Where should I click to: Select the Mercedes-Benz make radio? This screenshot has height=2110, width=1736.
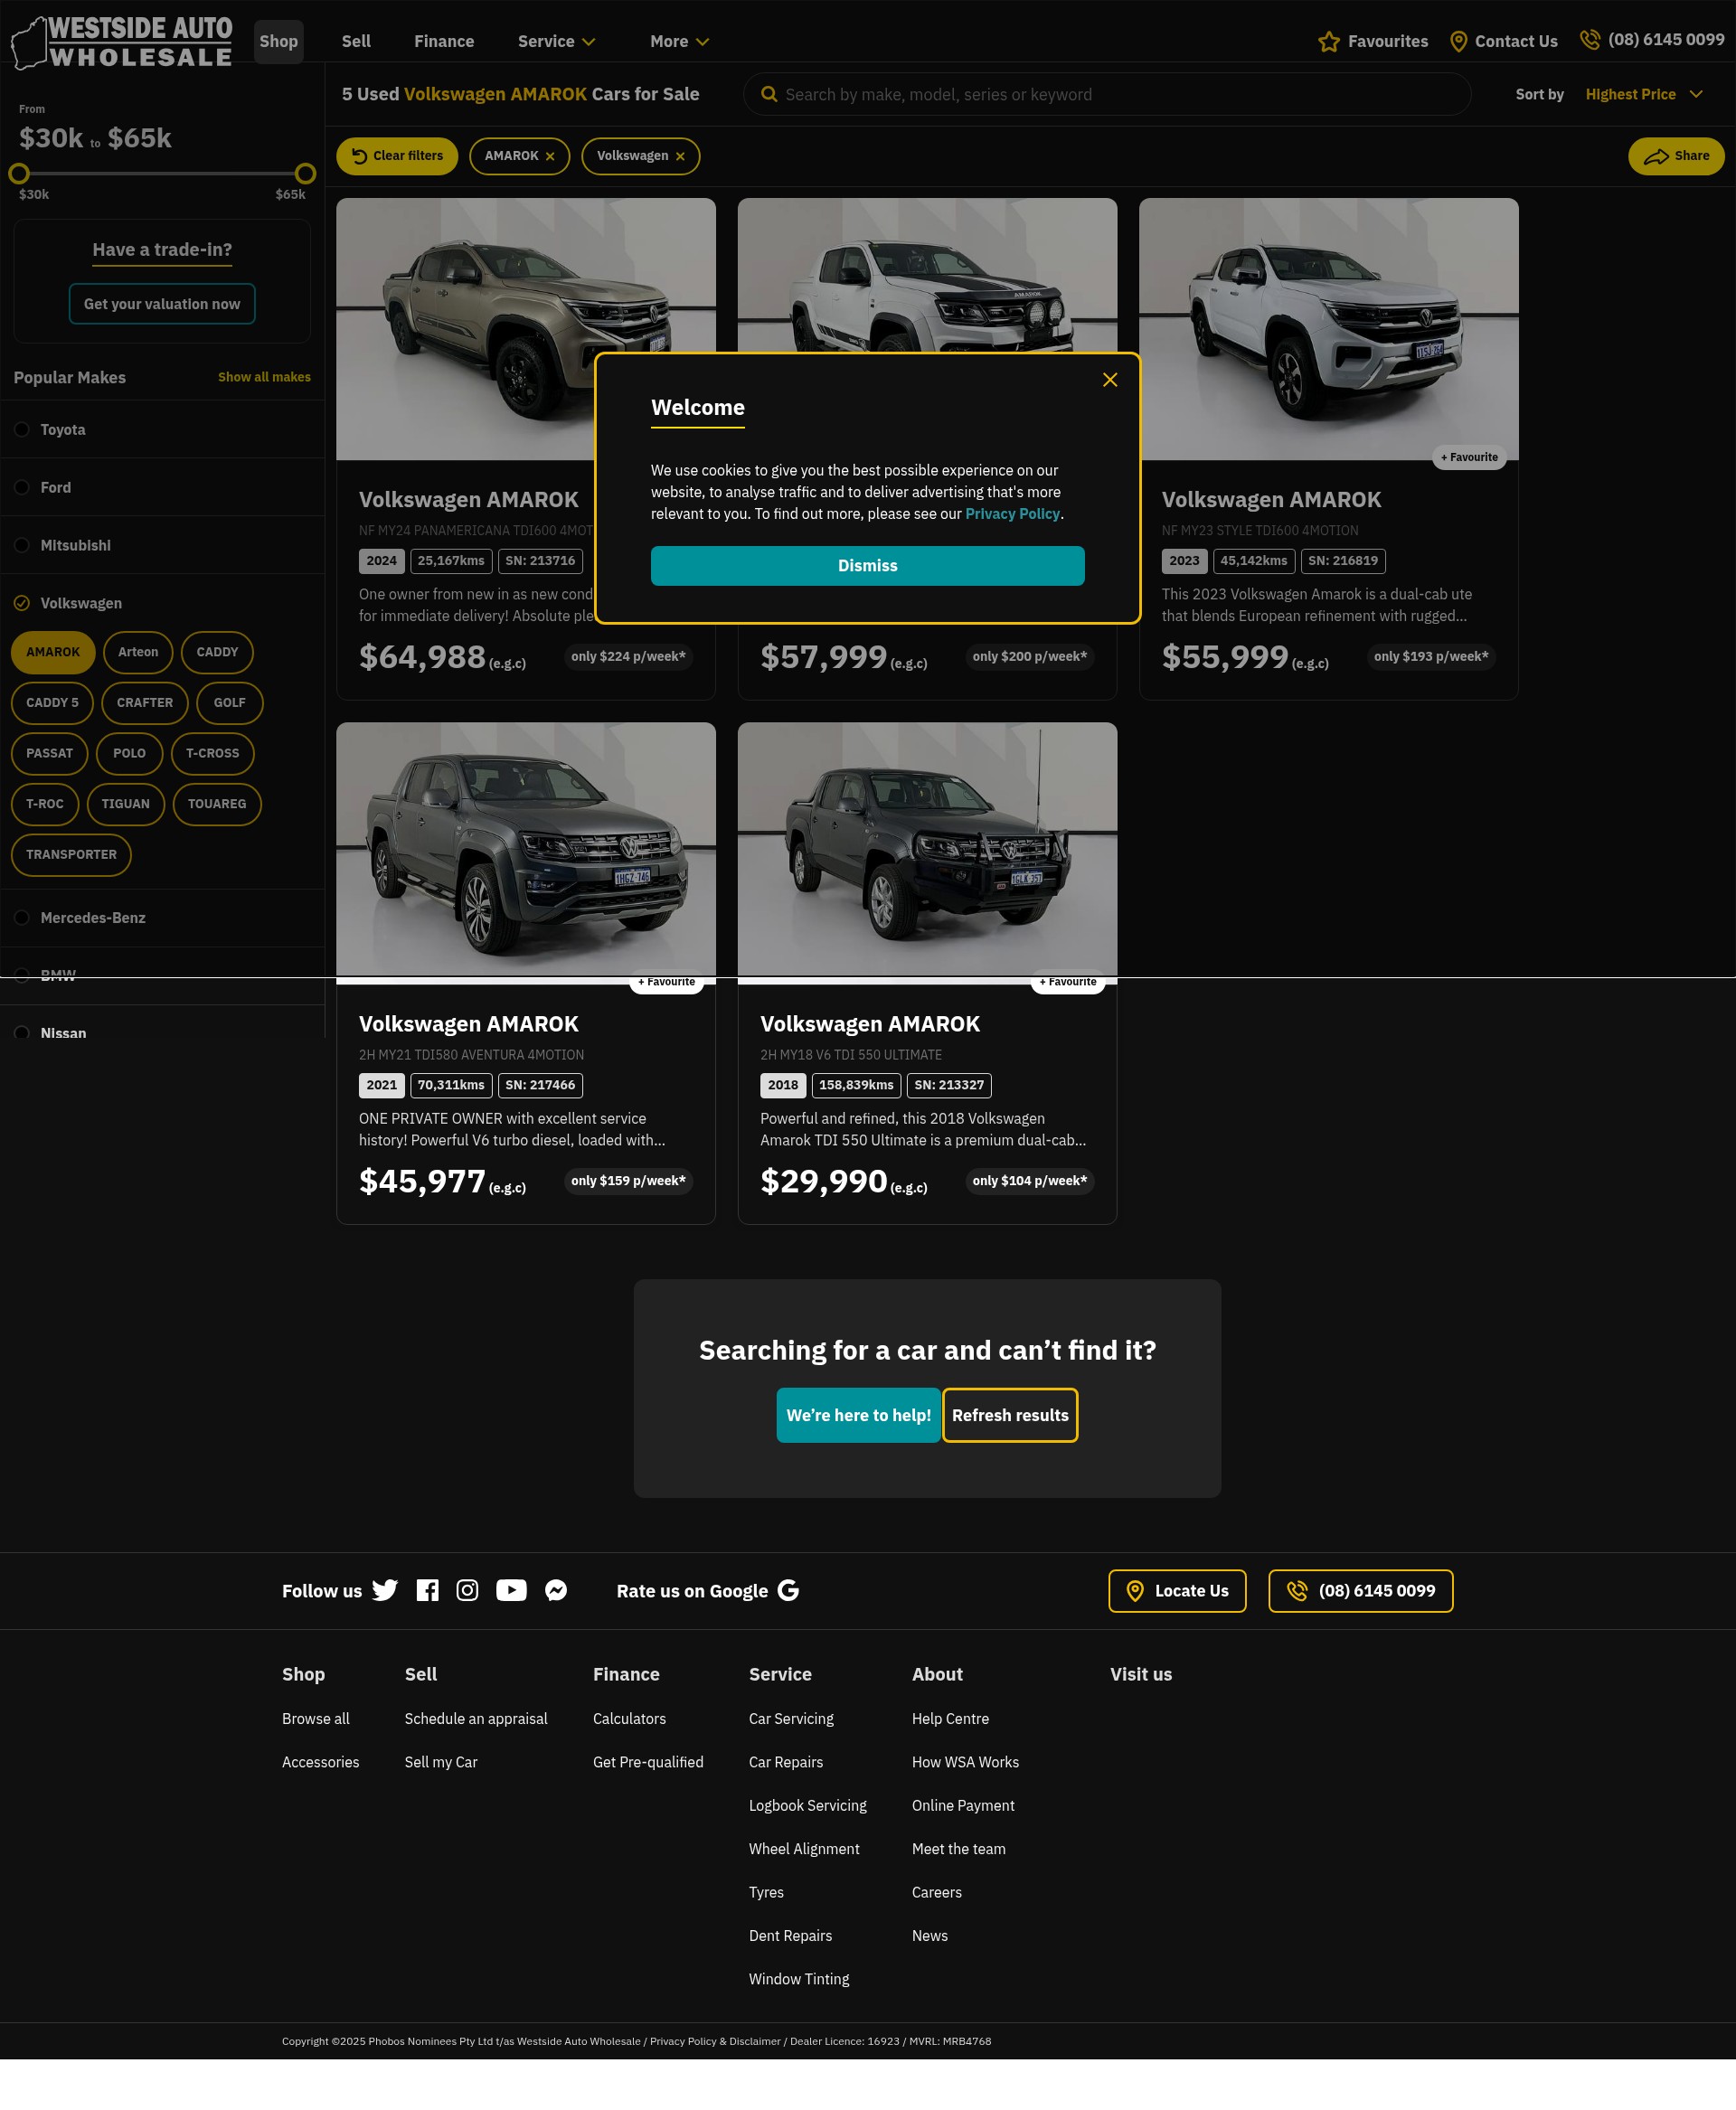pyautogui.click(x=22, y=917)
